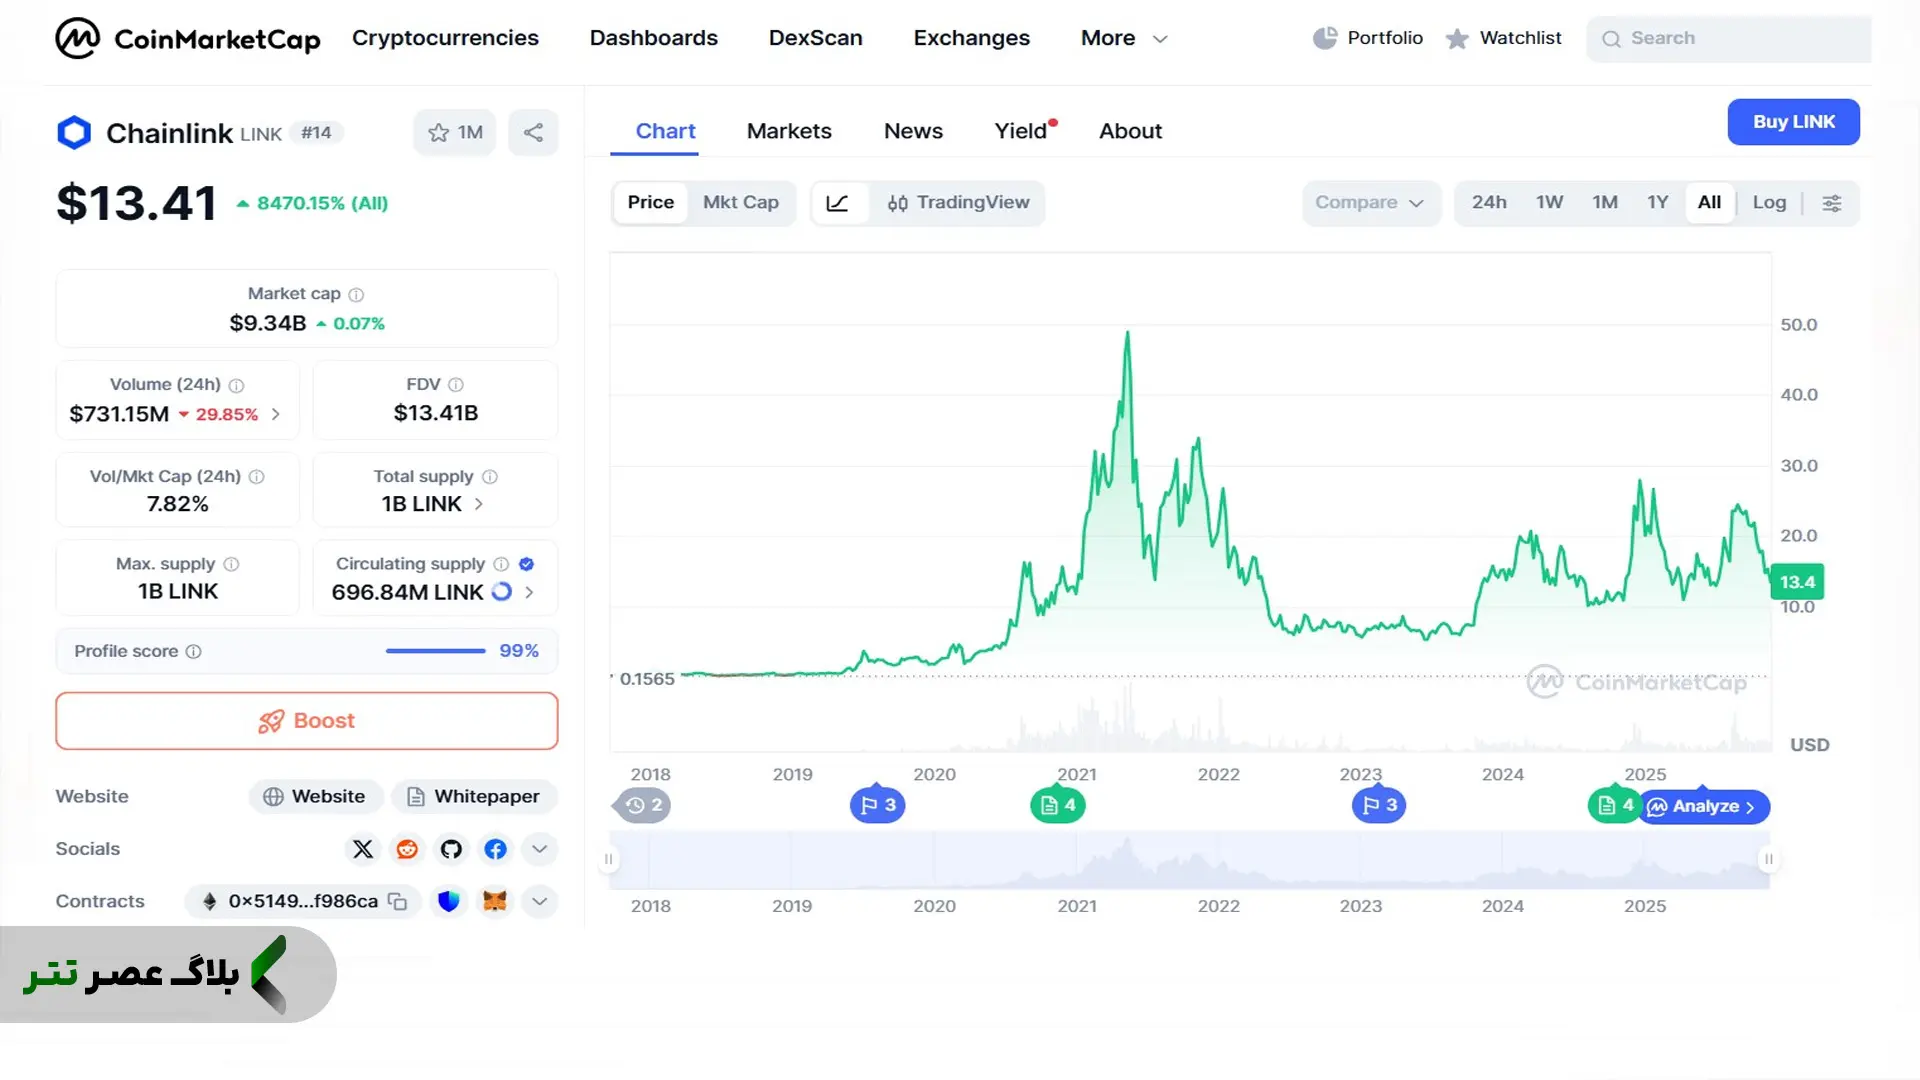This screenshot has height=1080, width=1920.
Task: Open the Compare dropdown
Action: tap(1370, 203)
